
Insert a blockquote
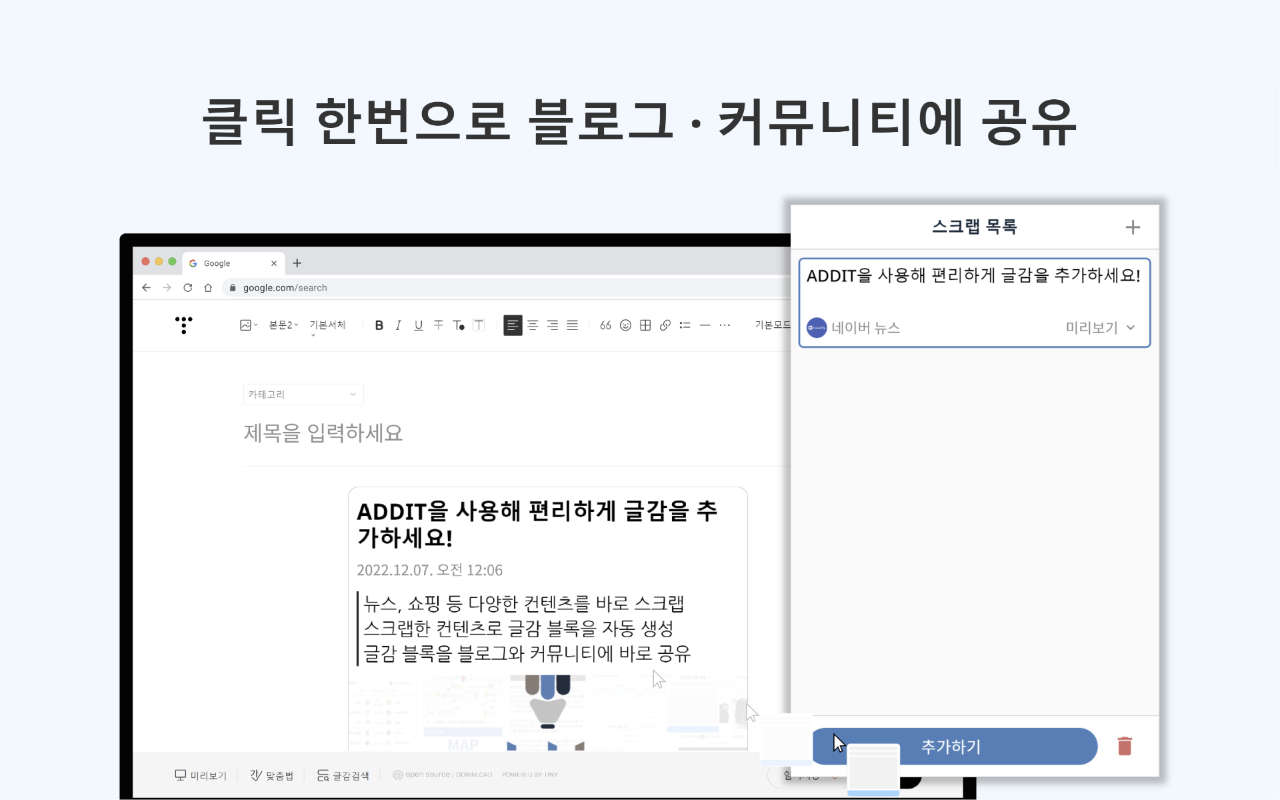point(605,325)
